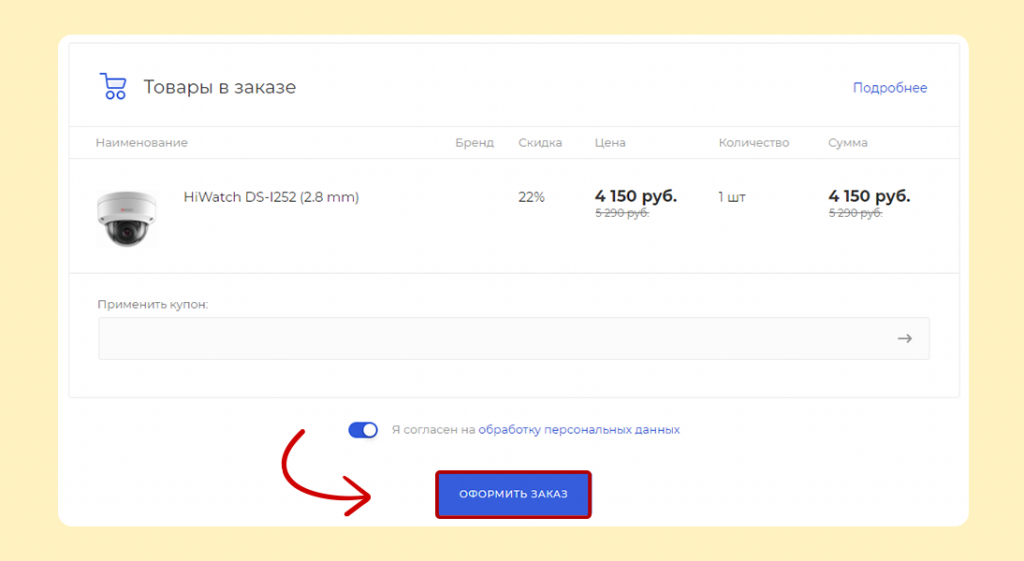Viewport: 1024px width, 561px height.
Task: Click the "Бренд" column header
Action: [474, 143]
